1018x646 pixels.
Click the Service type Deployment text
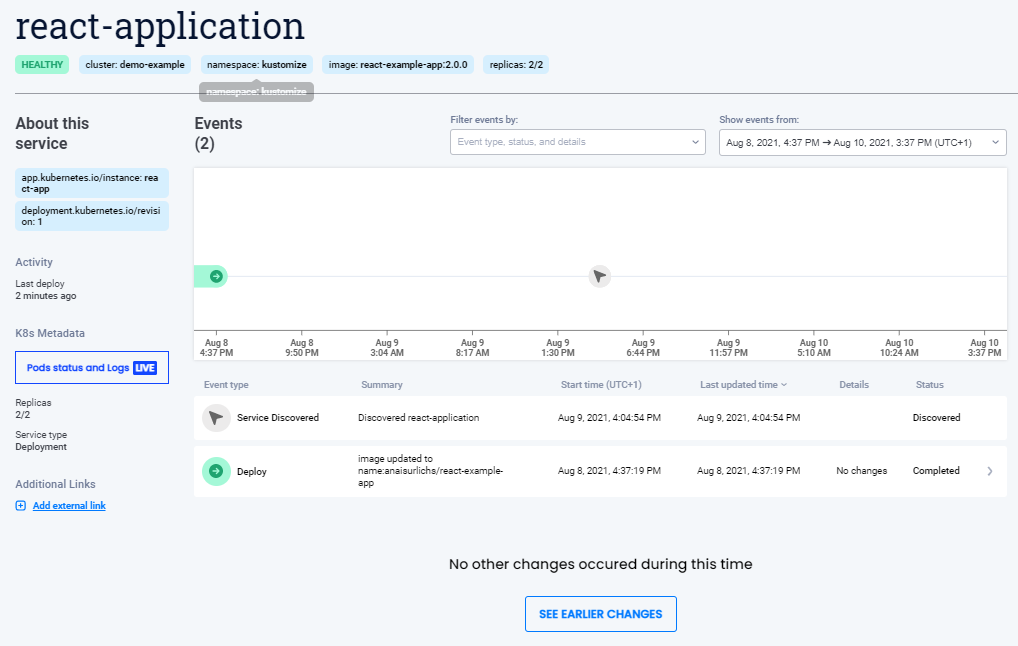[41, 441]
